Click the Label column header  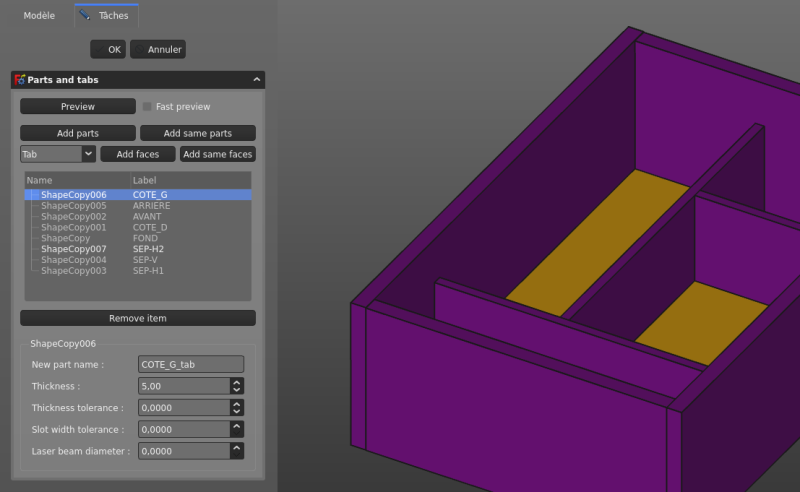[191, 180]
